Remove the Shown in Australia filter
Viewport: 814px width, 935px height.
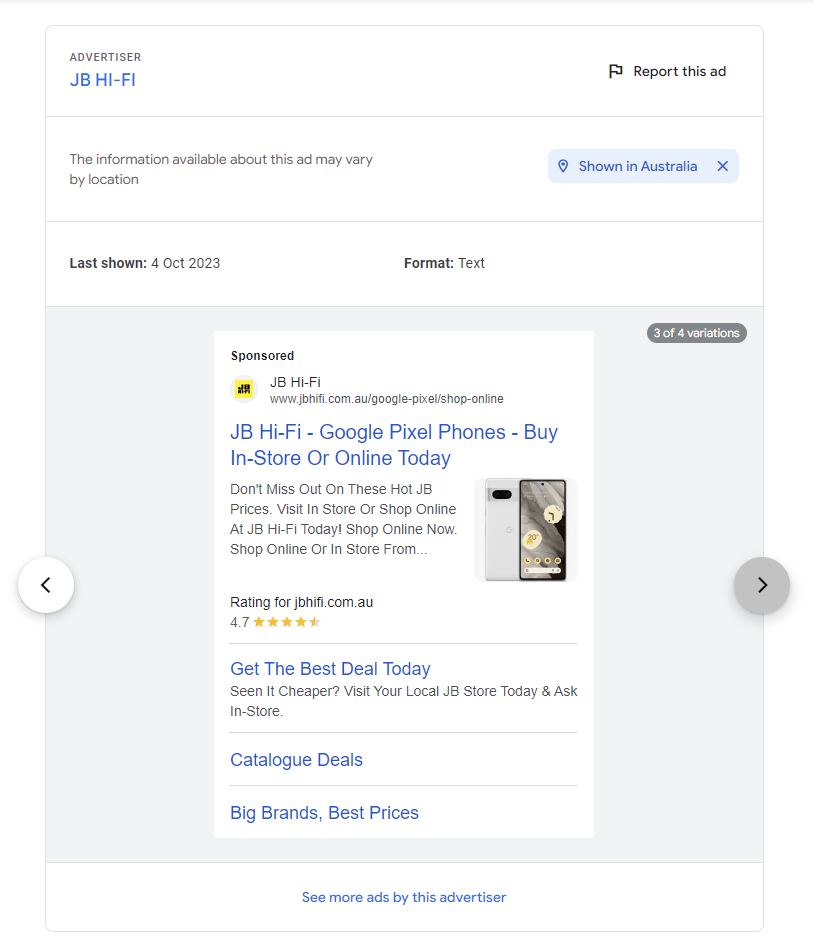click(723, 166)
